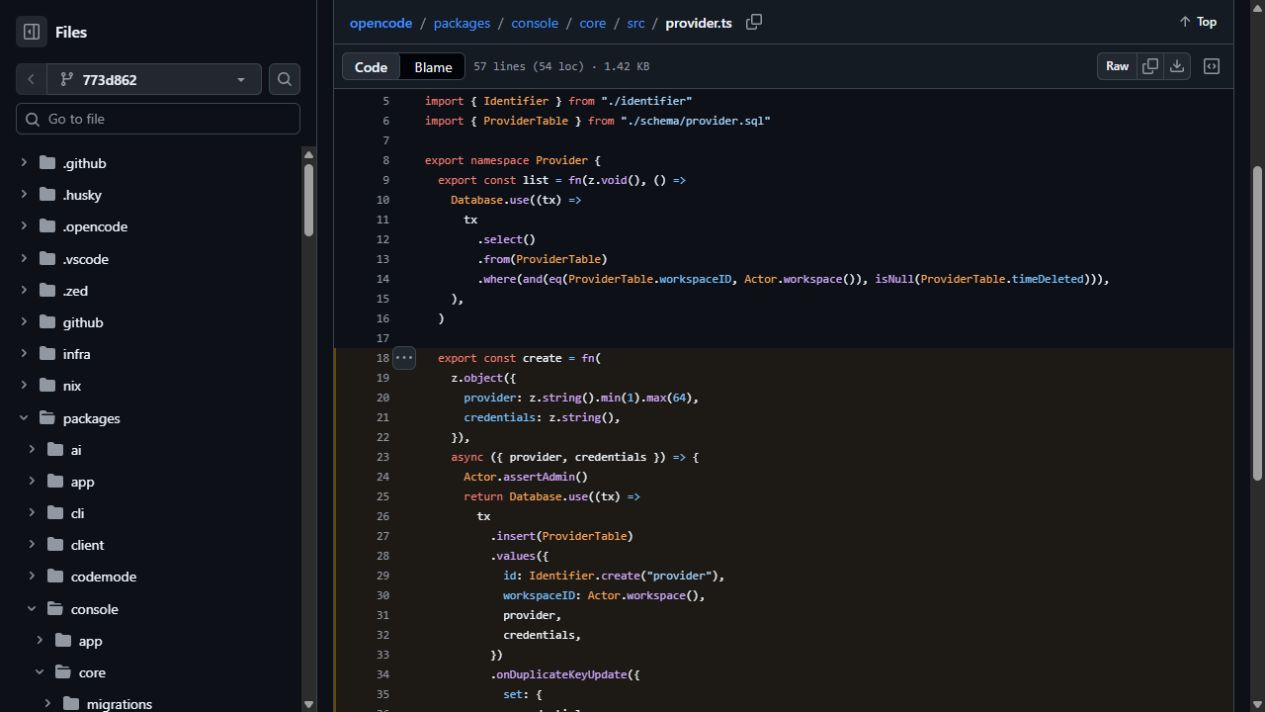Viewport: 1265px width, 712px height.
Task: Click the .husky folder icon
Action: click(x=47, y=195)
